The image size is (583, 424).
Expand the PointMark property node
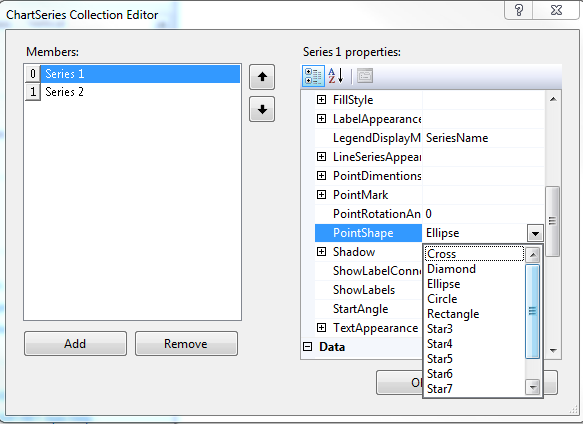tap(321, 195)
